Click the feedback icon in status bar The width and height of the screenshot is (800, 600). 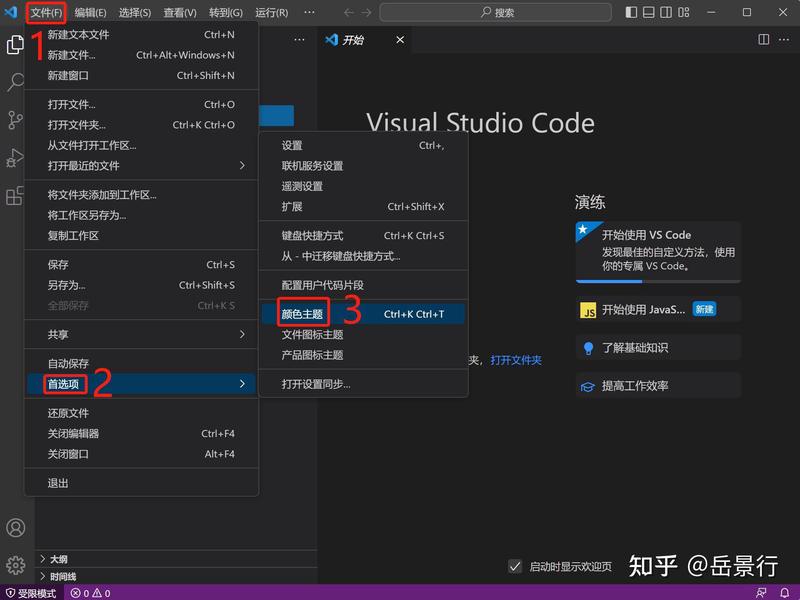coord(761,593)
